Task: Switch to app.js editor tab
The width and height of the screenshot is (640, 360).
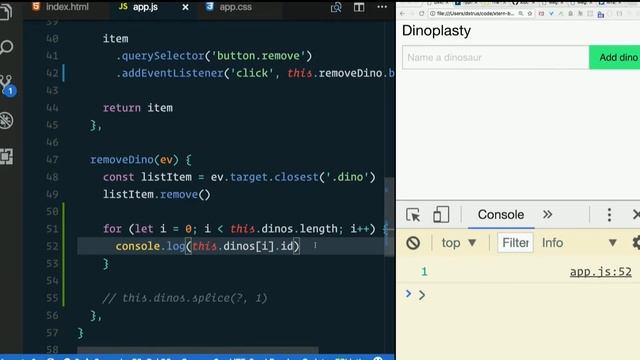Action: pyautogui.click(x=145, y=7)
